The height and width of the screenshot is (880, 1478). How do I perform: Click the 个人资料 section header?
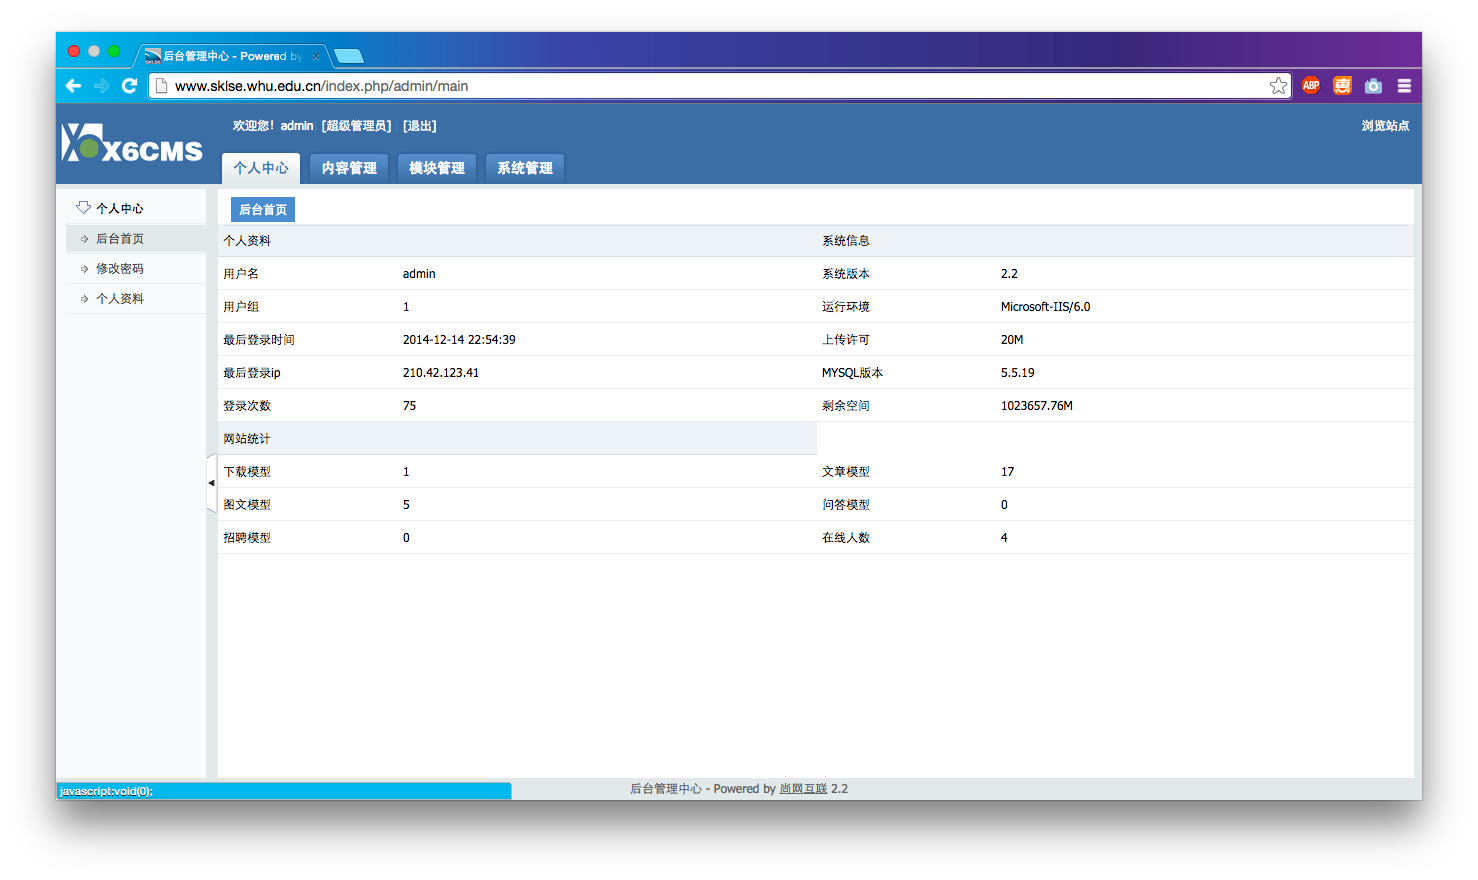(247, 241)
